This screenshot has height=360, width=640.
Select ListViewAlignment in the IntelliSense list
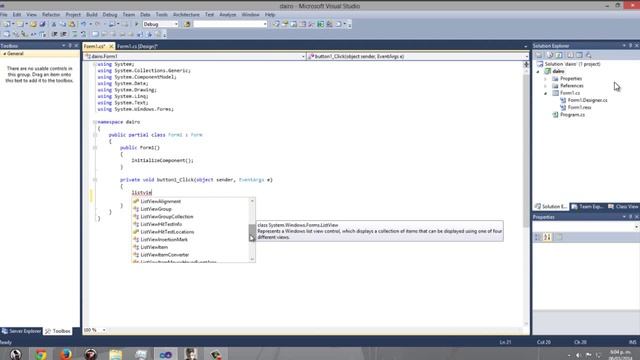[x=161, y=201]
